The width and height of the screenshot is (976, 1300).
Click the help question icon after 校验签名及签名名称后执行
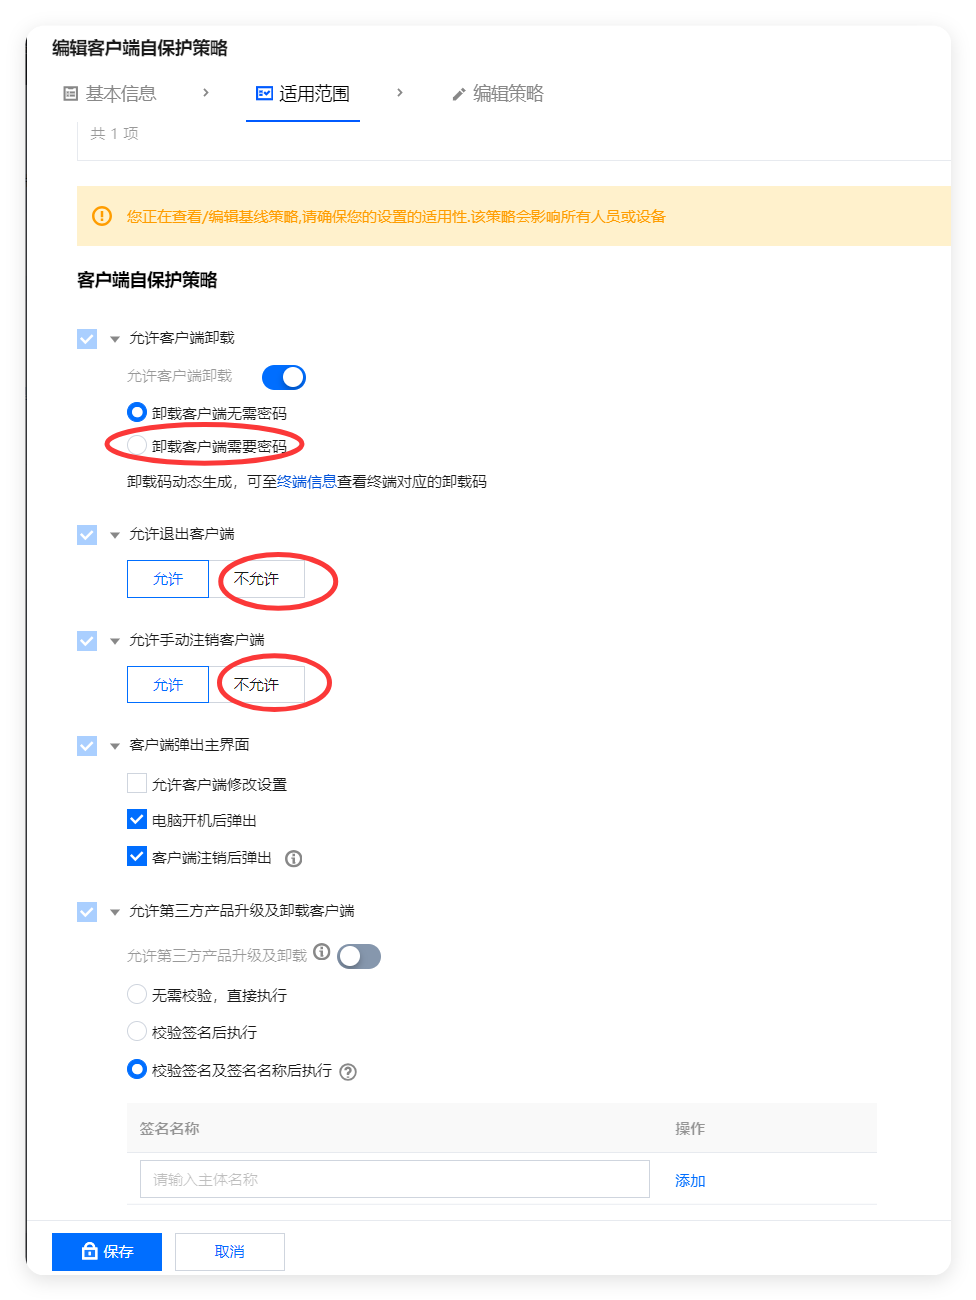(x=348, y=1072)
